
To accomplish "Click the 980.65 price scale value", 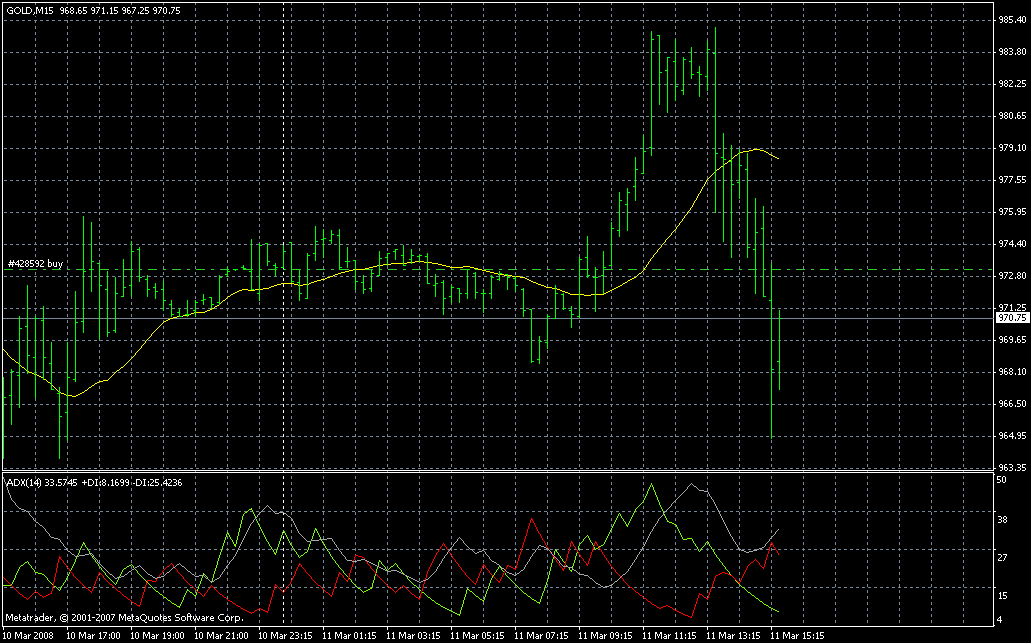I will coord(1012,116).
